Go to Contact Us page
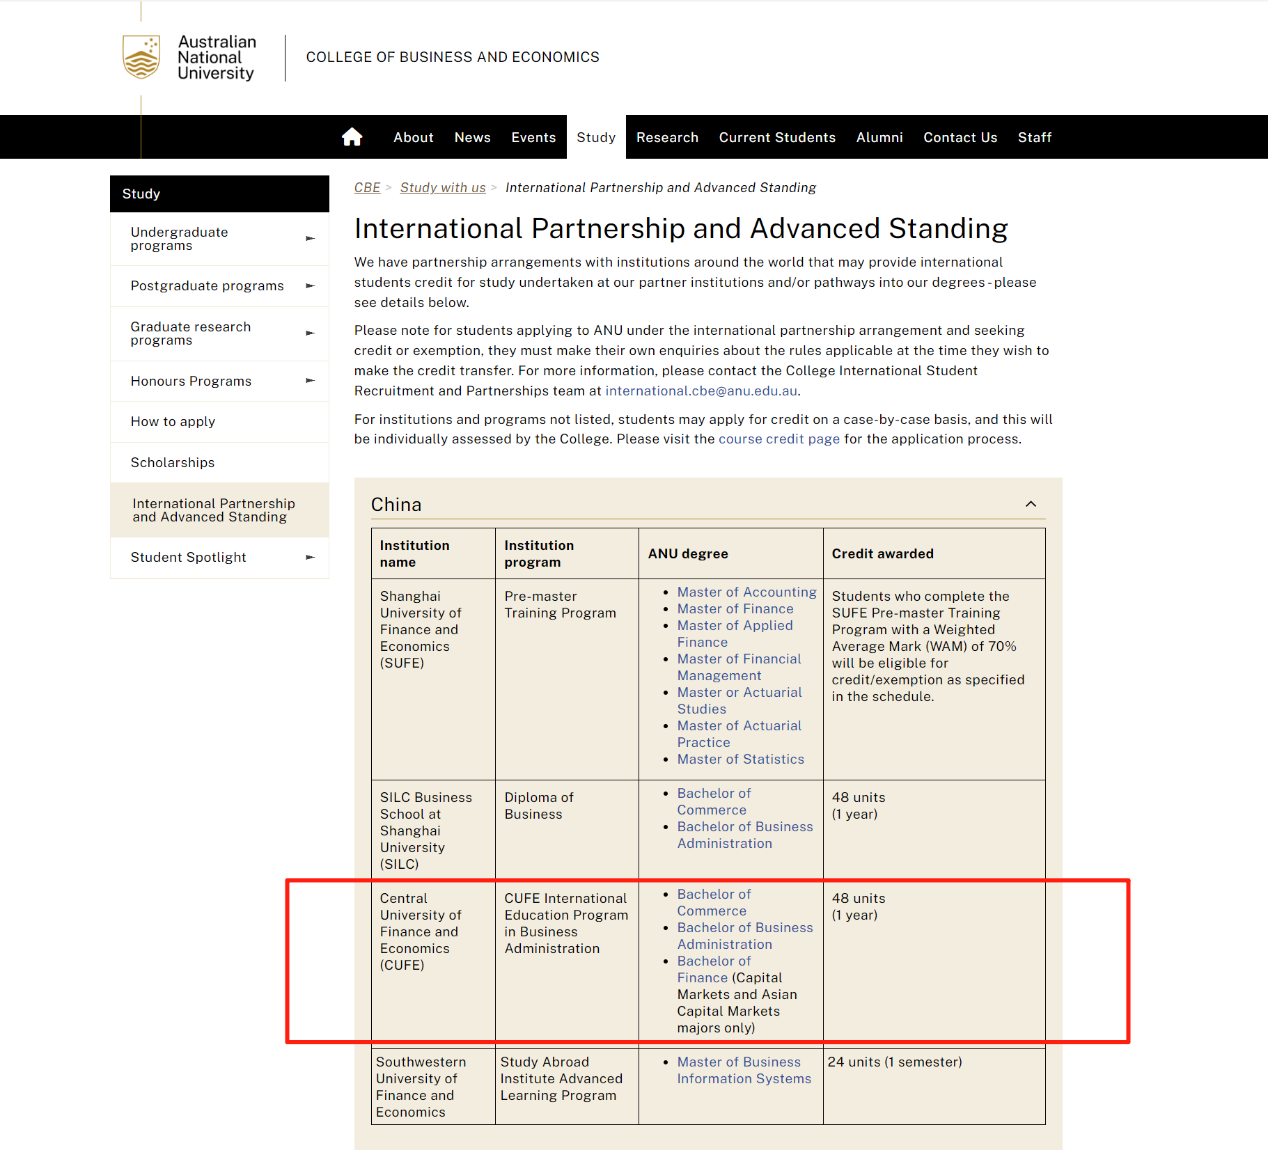The height and width of the screenshot is (1157, 1268). click(x=960, y=137)
